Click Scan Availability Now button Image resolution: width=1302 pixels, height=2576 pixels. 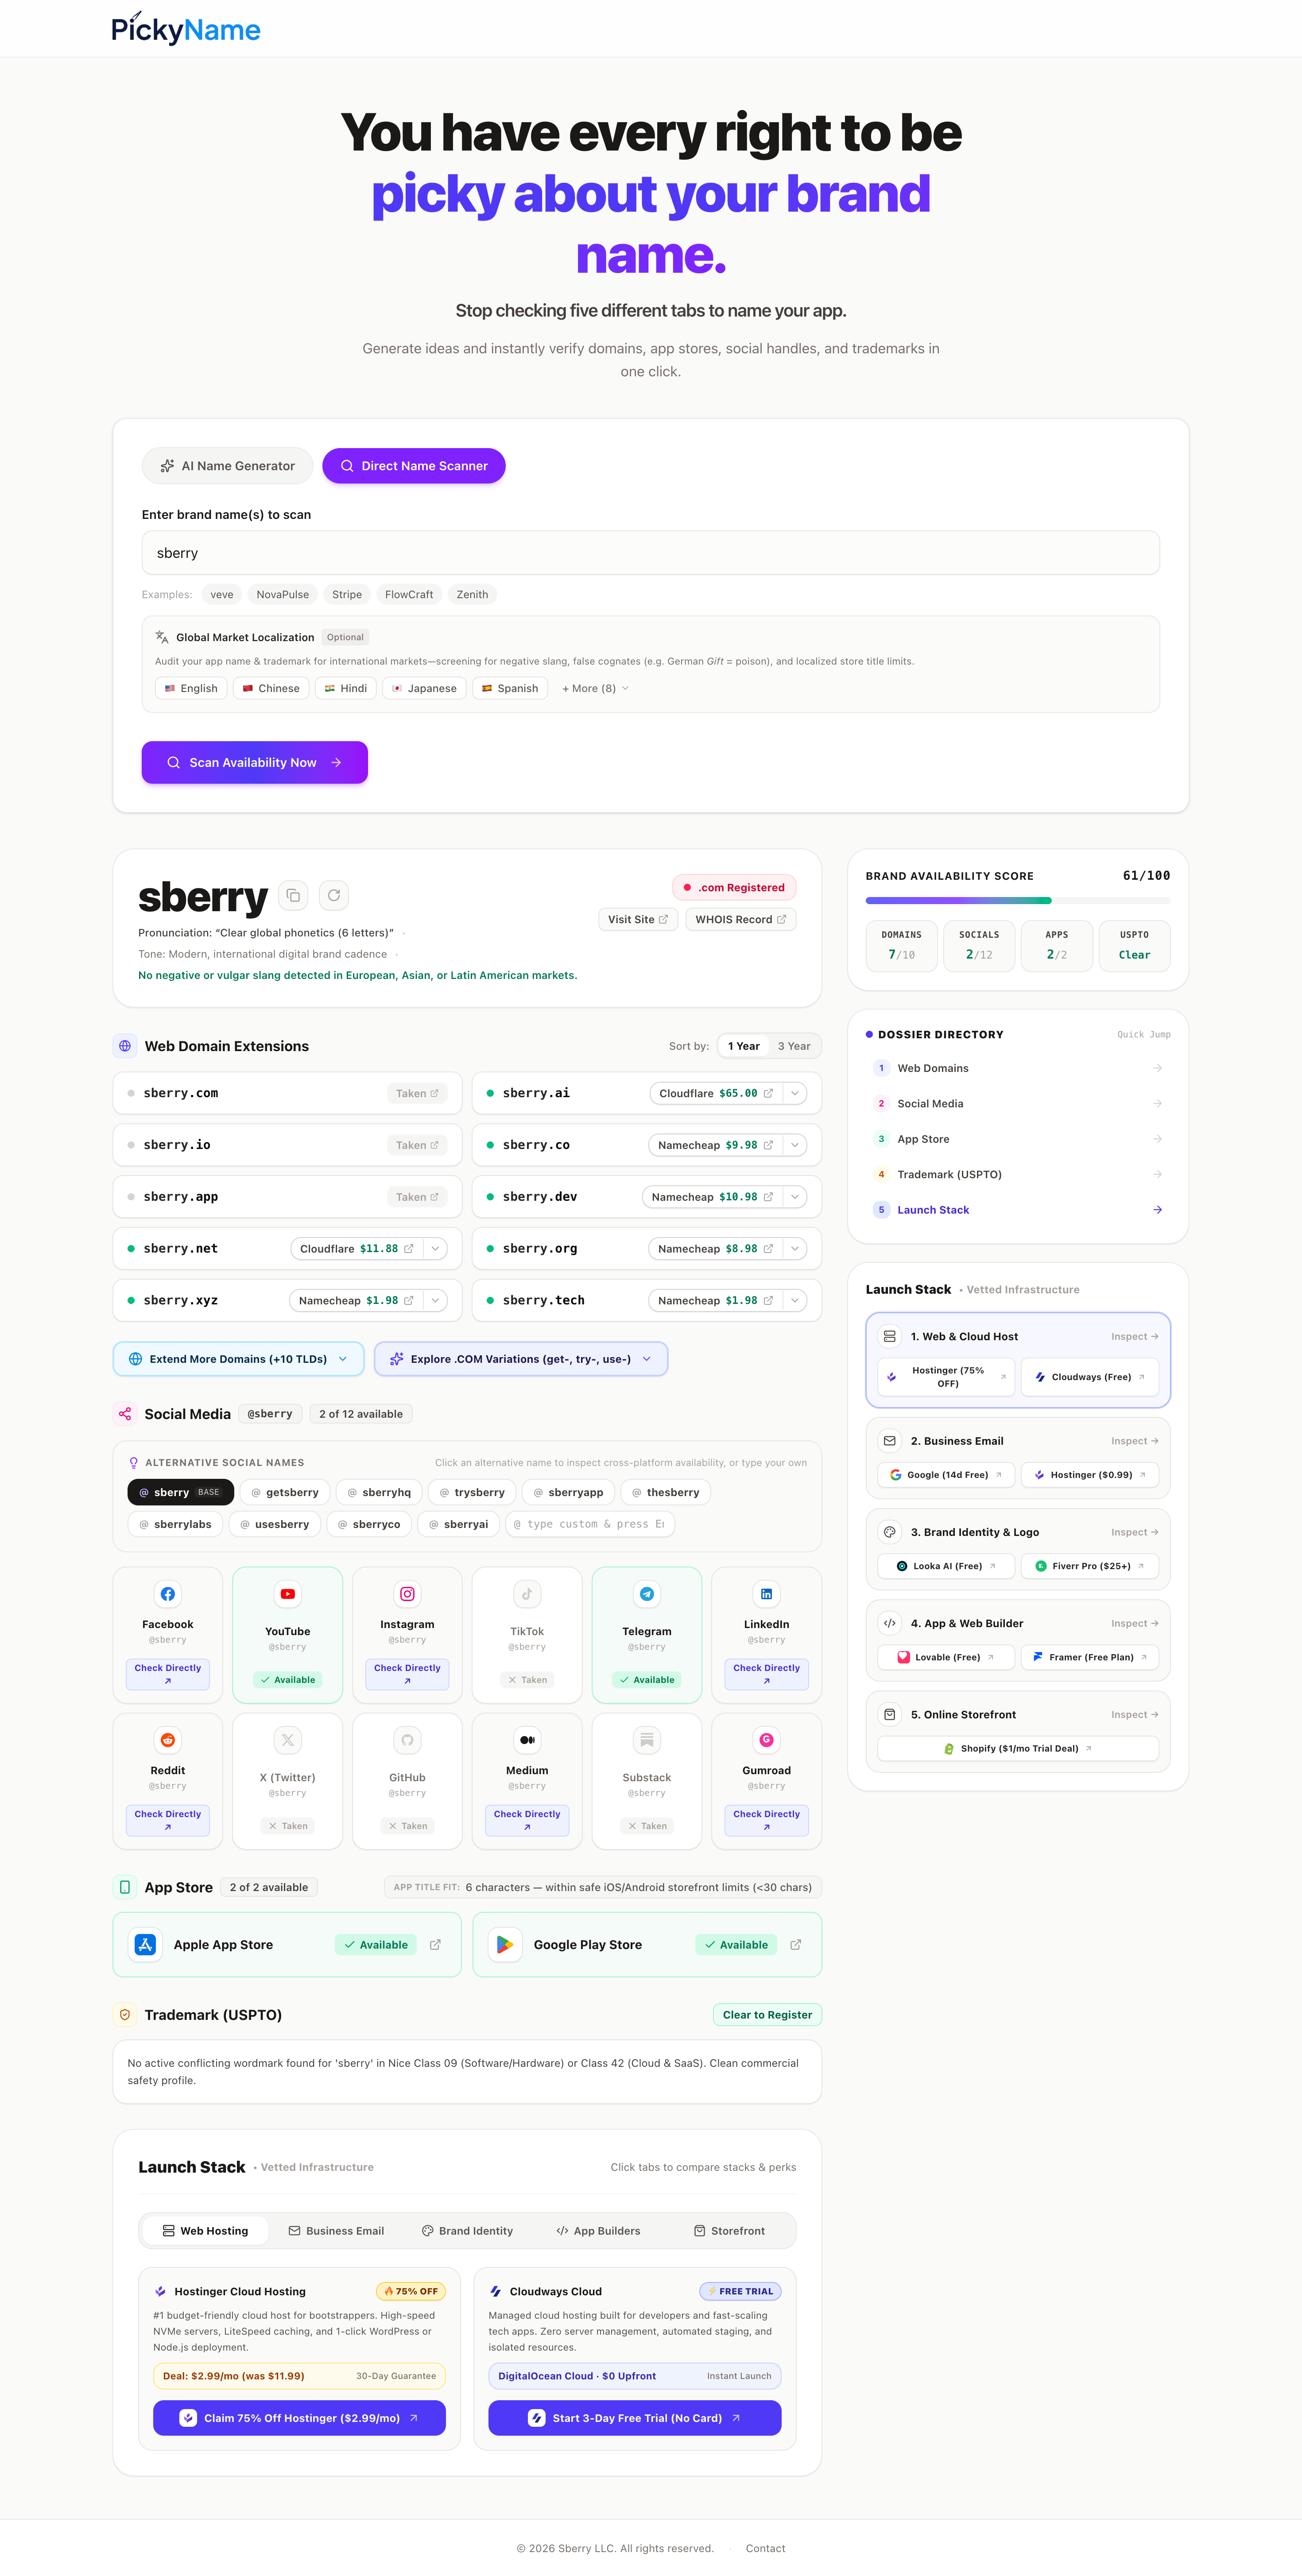pyautogui.click(x=255, y=762)
